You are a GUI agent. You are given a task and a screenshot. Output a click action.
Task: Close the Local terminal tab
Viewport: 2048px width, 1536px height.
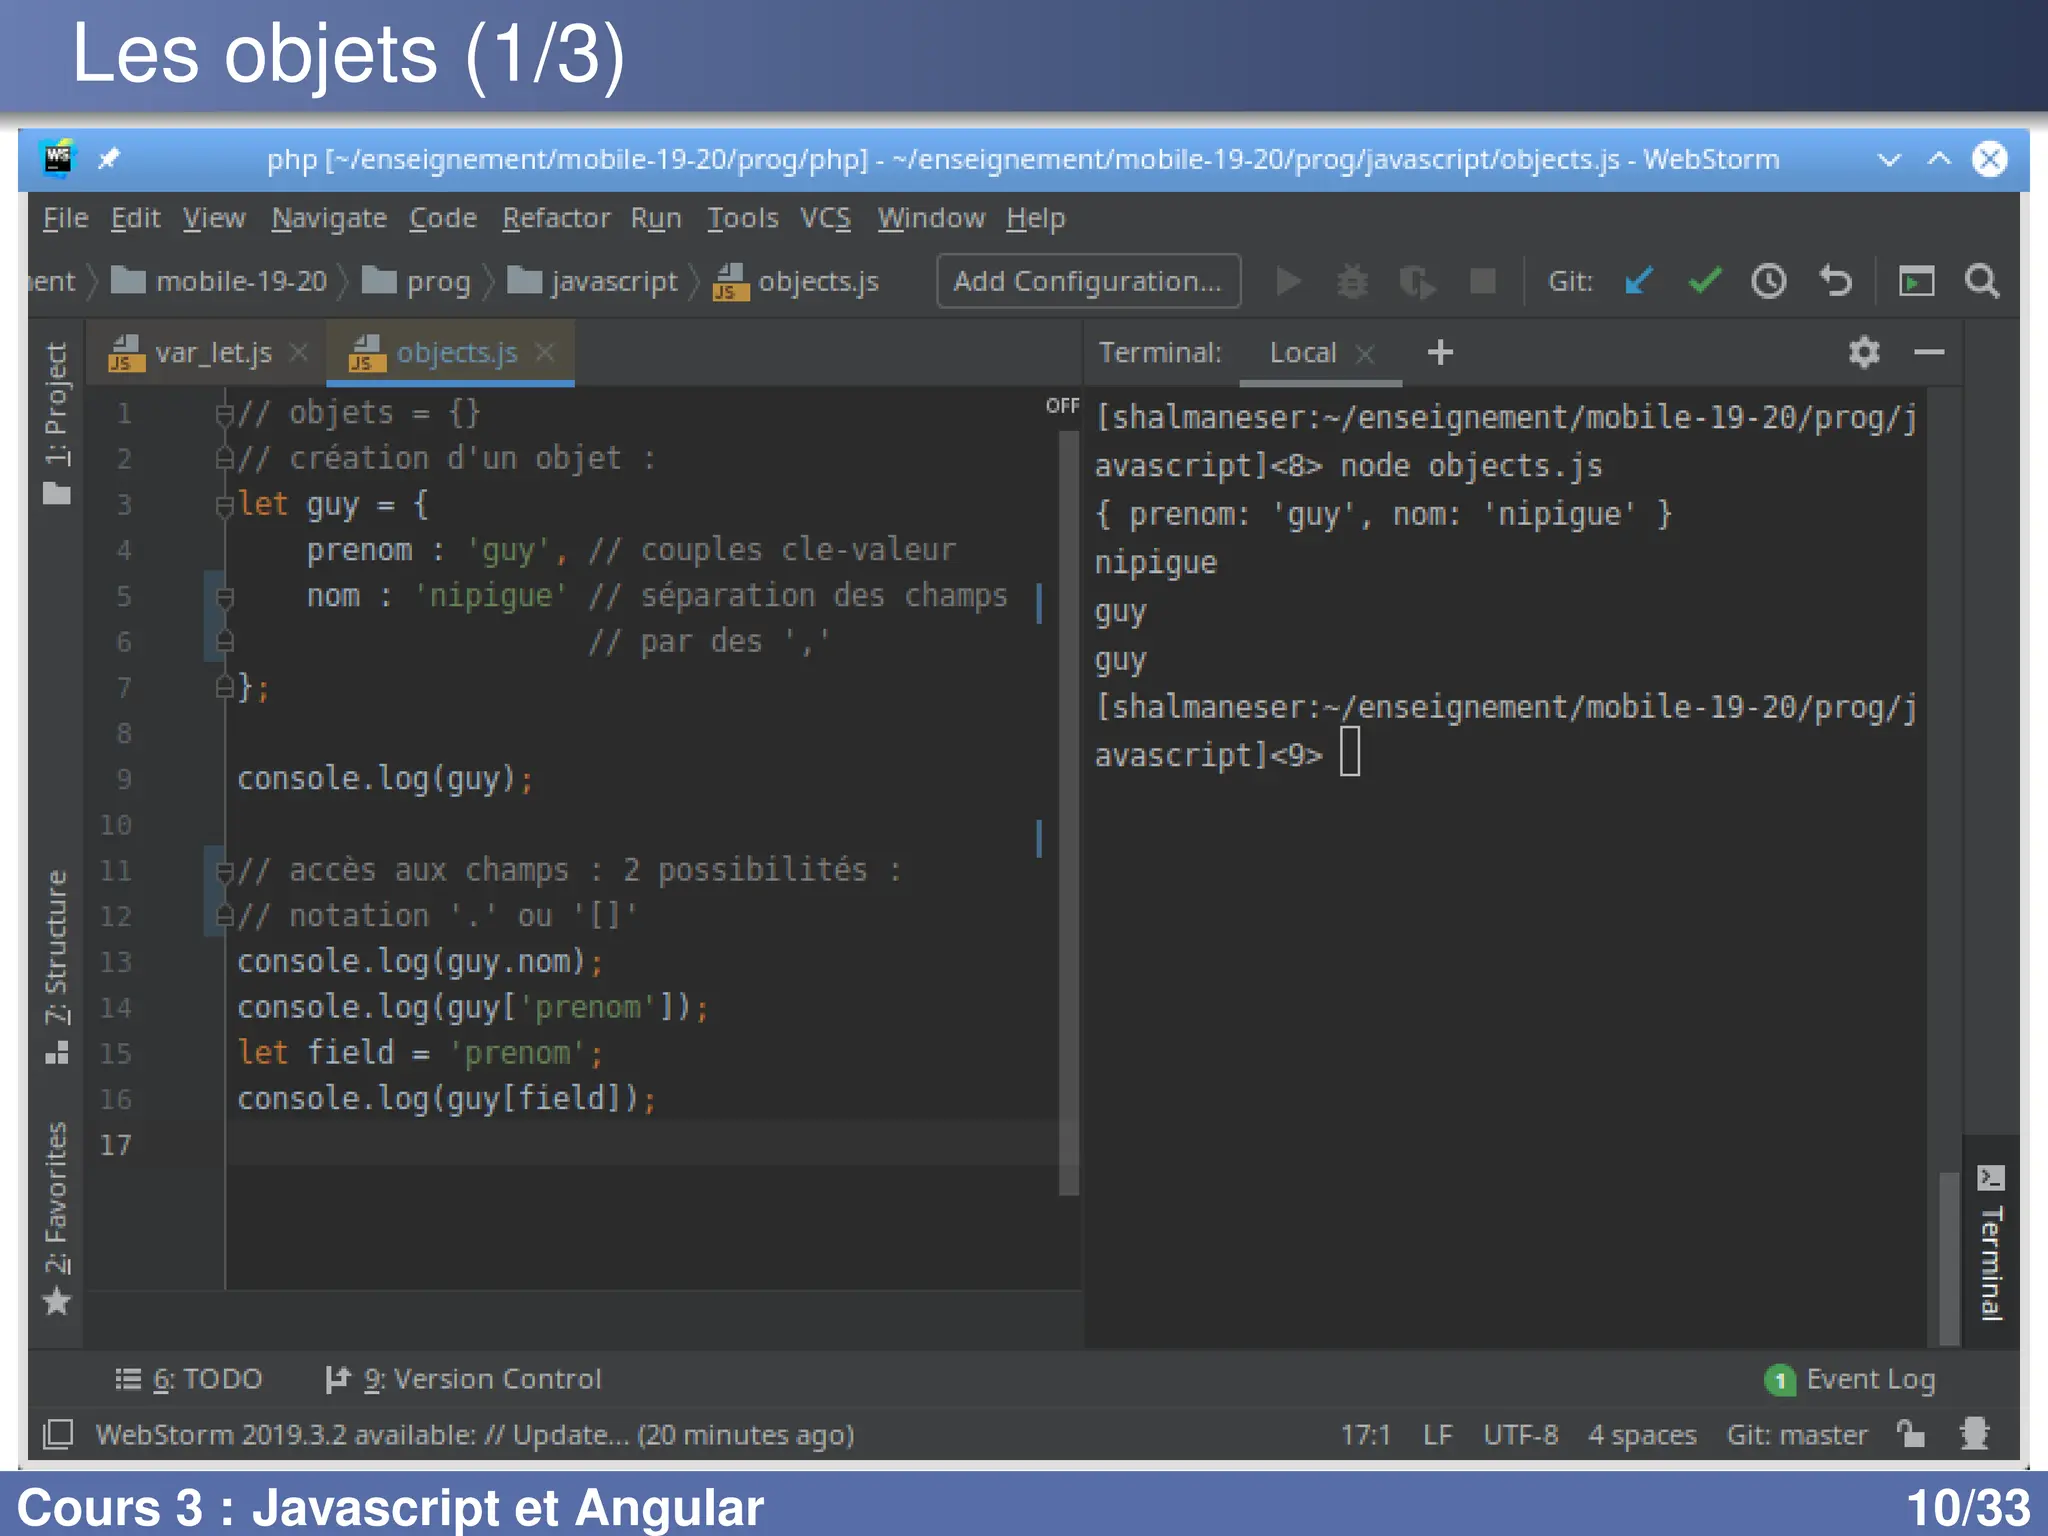click(1365, 353)
